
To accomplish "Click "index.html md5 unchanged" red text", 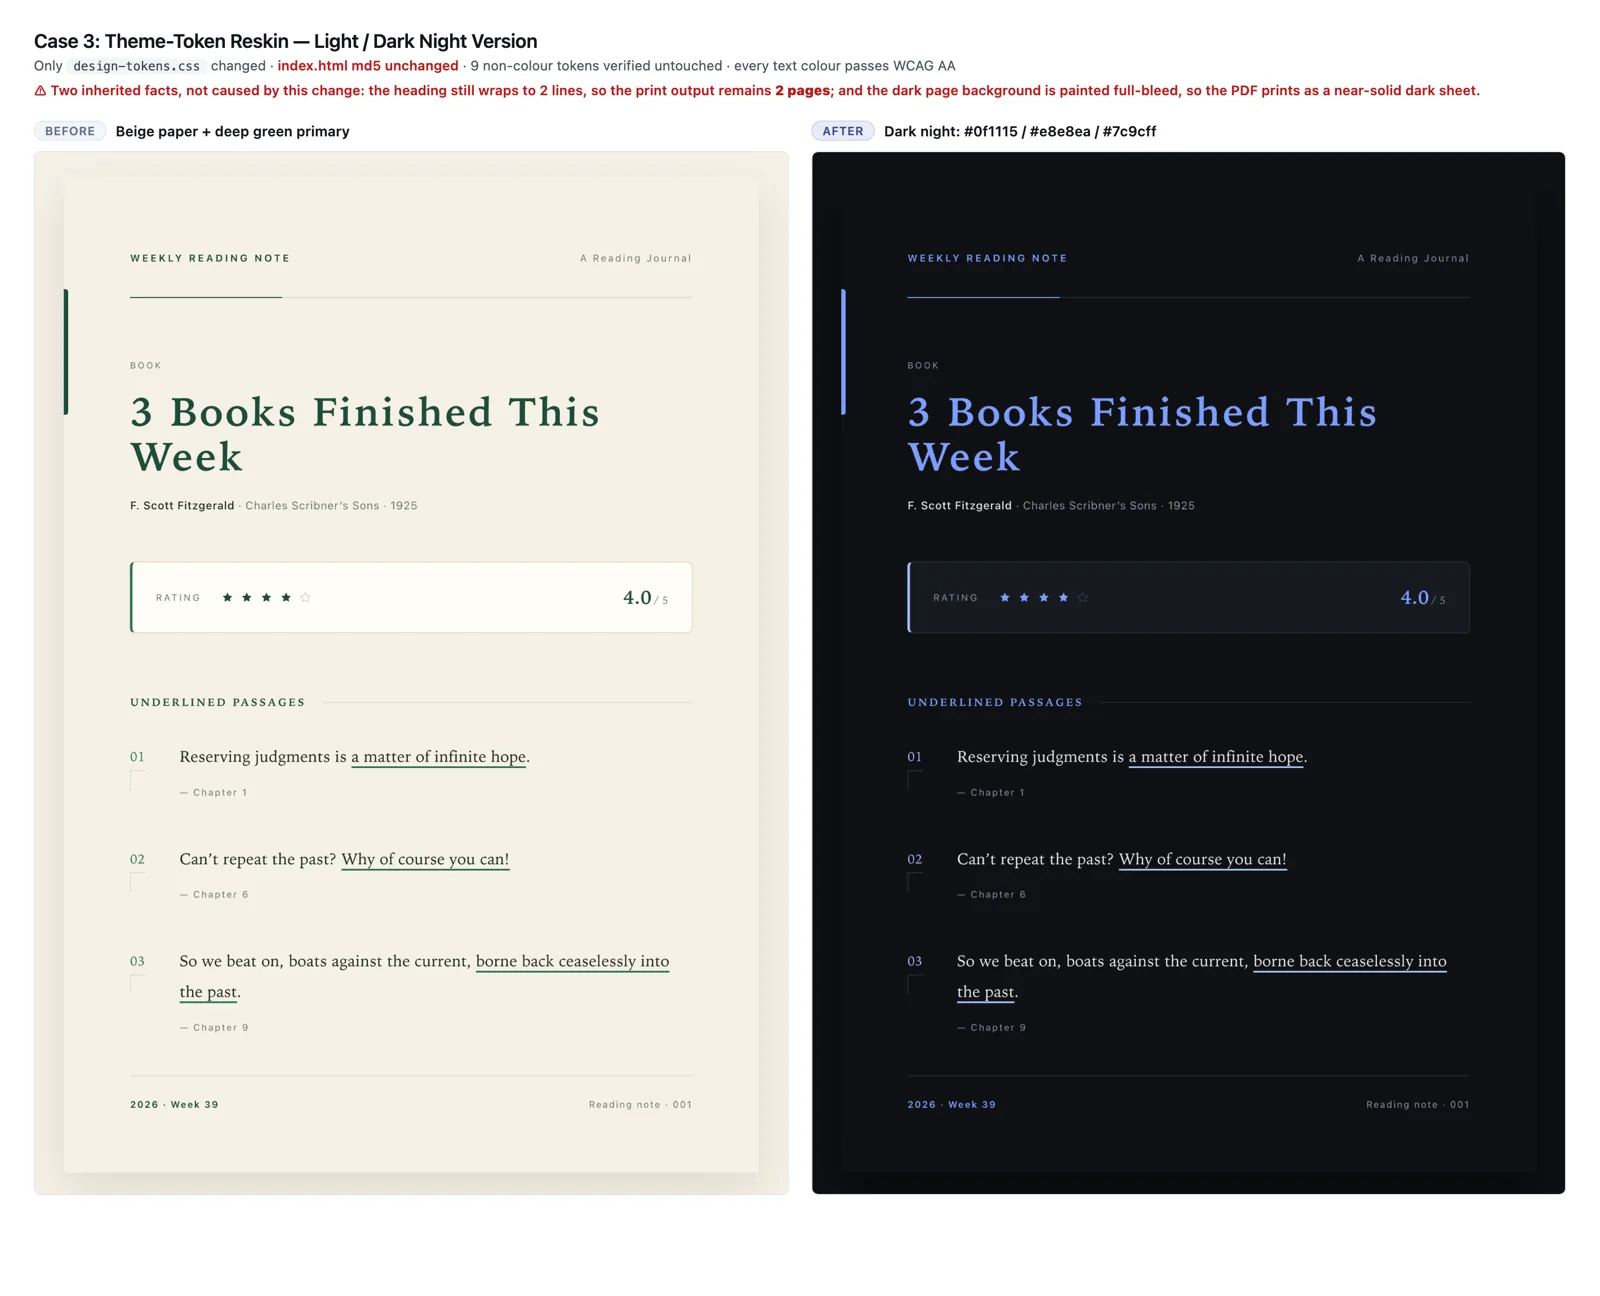I will pyautogui.click(x=368, y=66).
